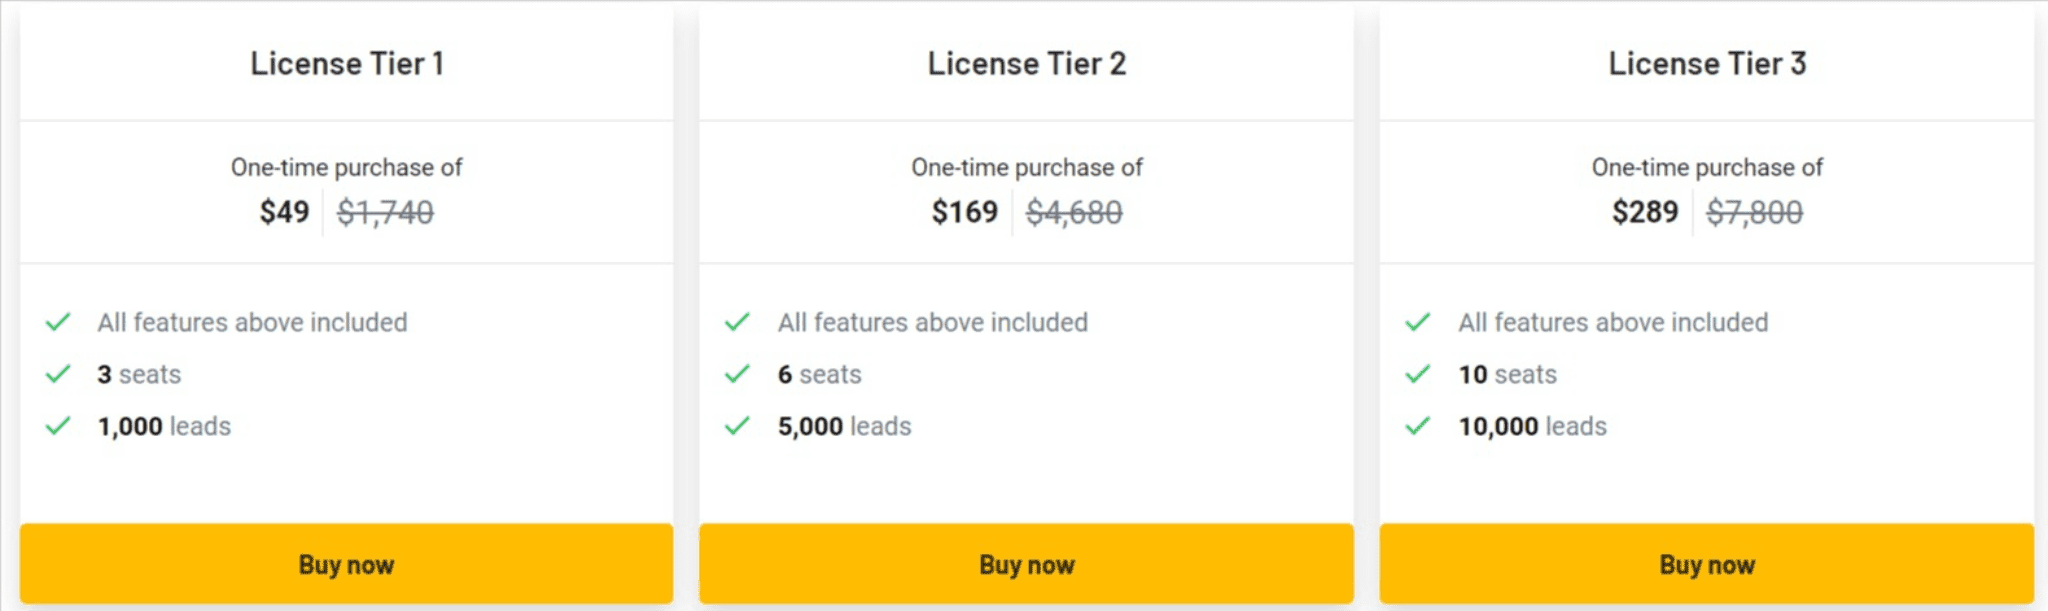Click the $289 price

[1645, 212]
